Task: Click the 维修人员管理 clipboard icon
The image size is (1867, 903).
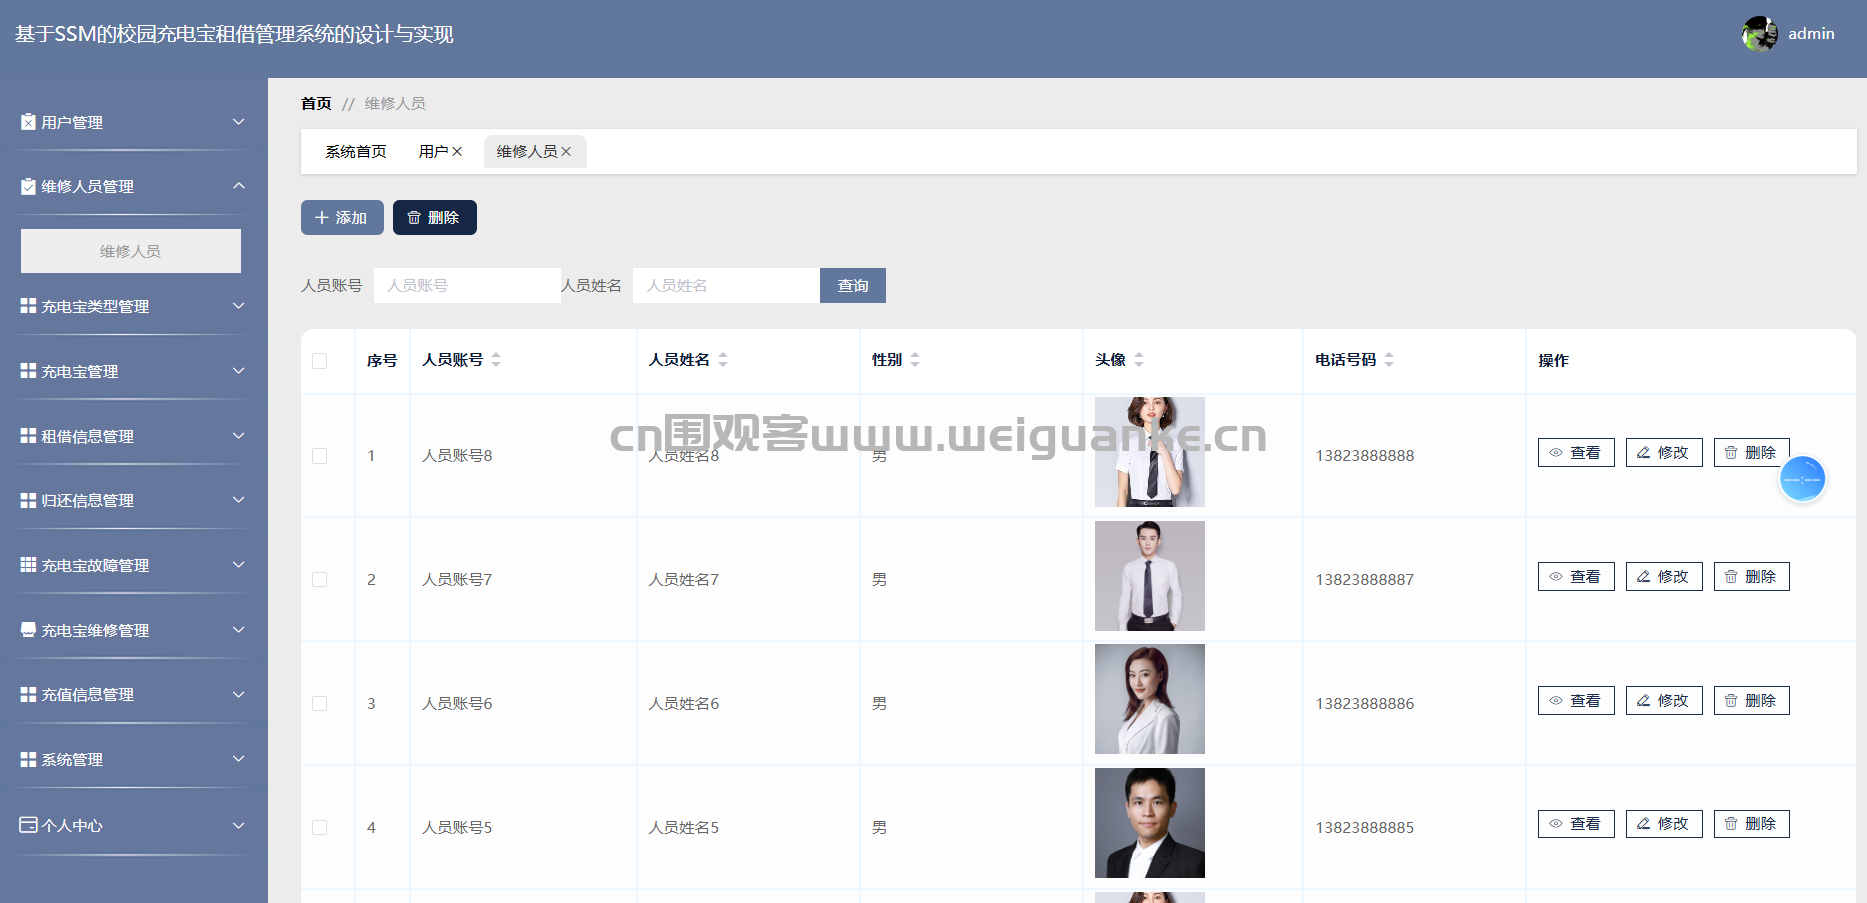Action: [28, 186]
